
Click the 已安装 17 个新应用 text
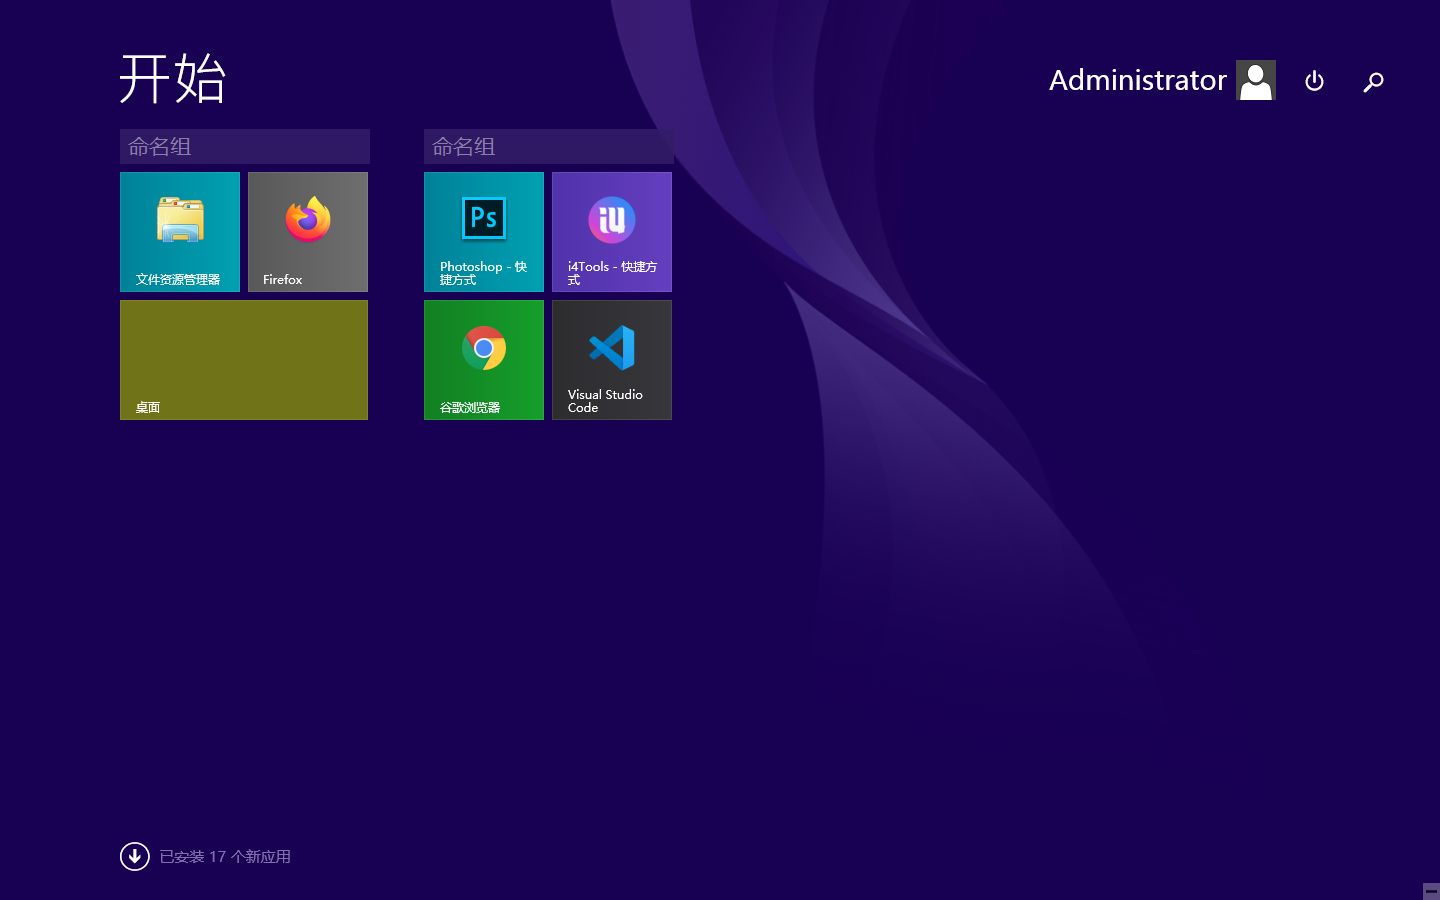coord(225,857)
